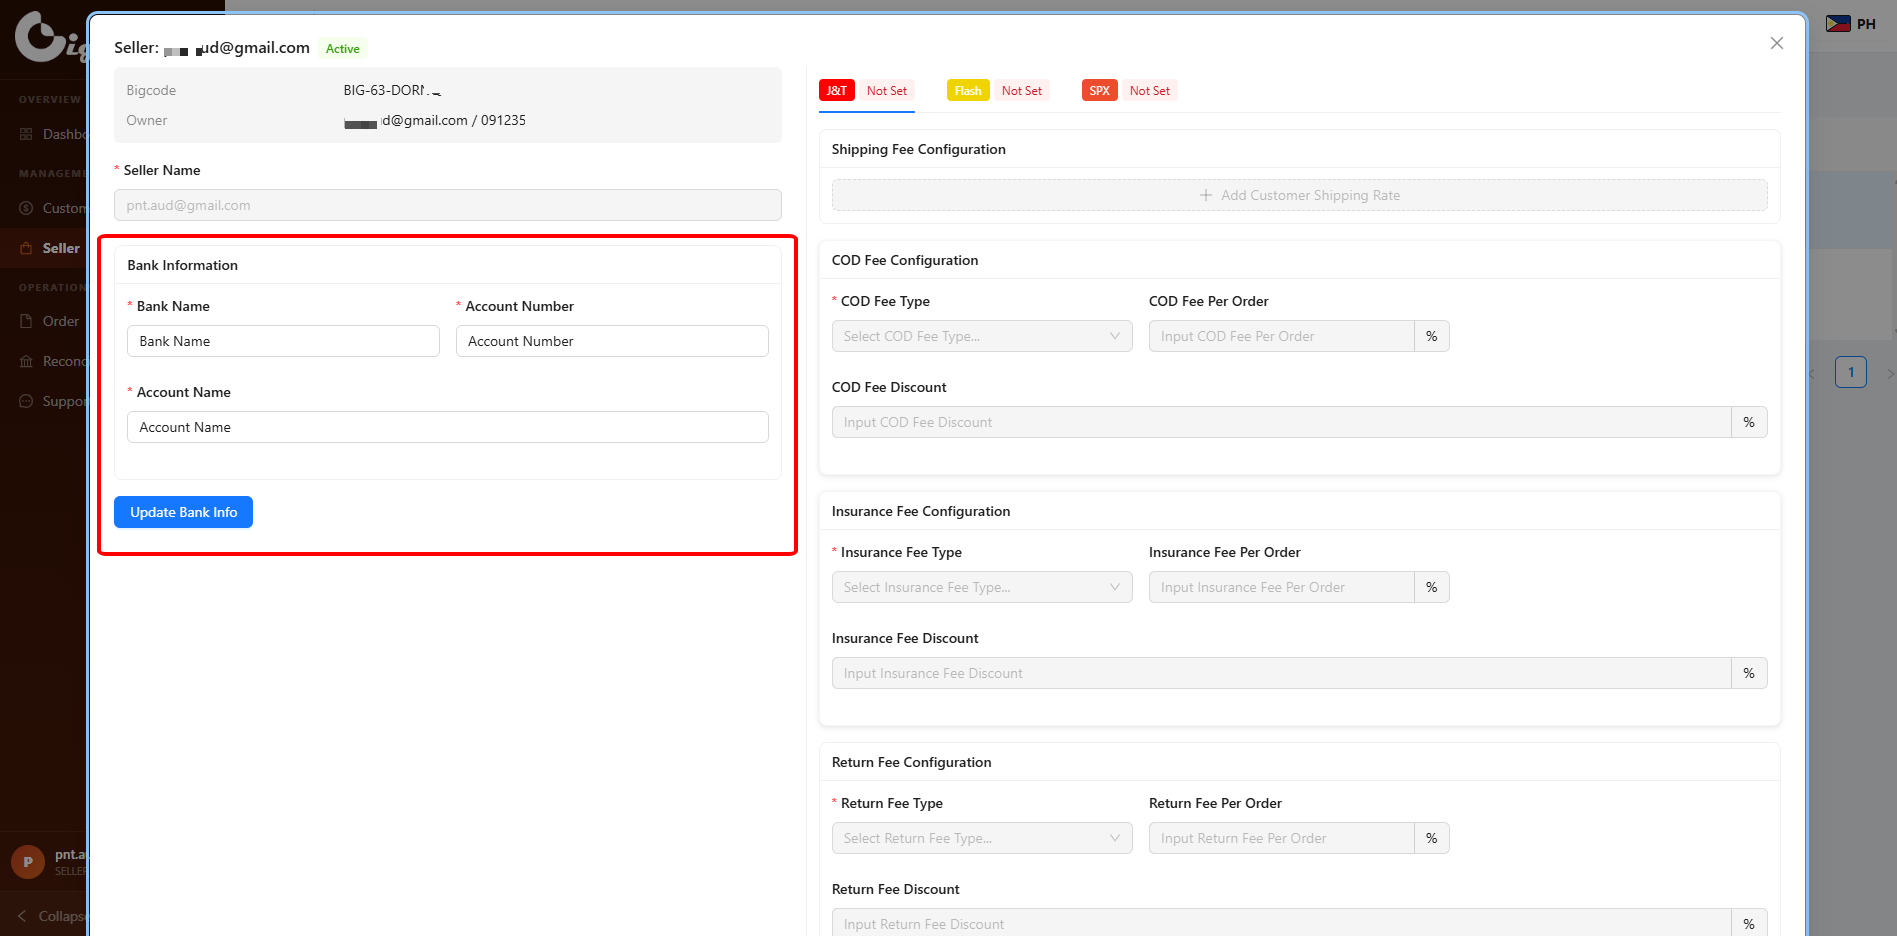This screenshot has width=1897, height=936.
Task: Click the Return Fee Discount input
Action: click(1281, 923)
